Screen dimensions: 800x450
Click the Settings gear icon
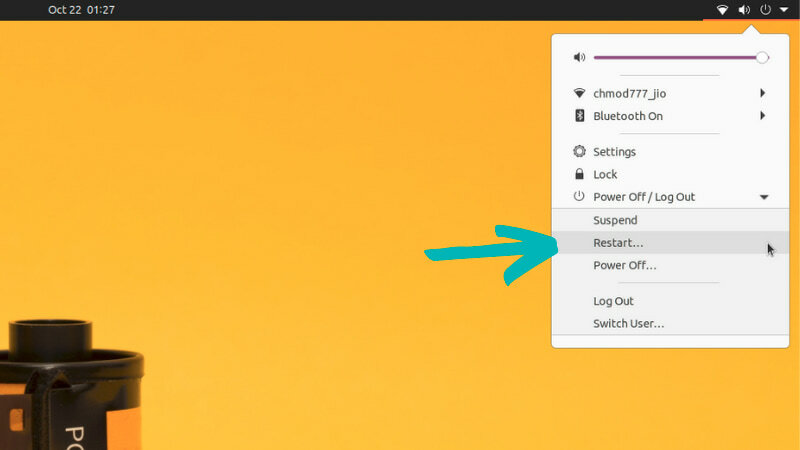[x=579, y=151]
